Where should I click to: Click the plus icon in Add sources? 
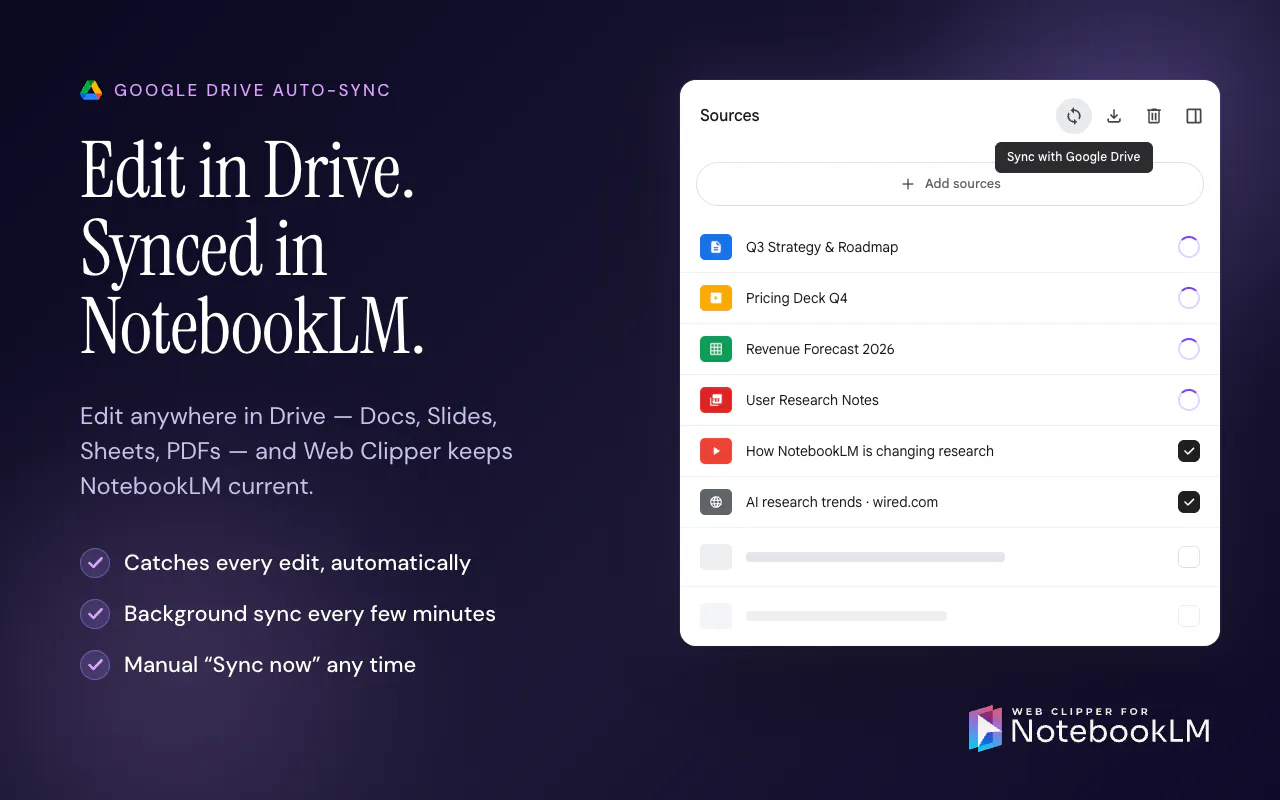(x=908, y=184)
